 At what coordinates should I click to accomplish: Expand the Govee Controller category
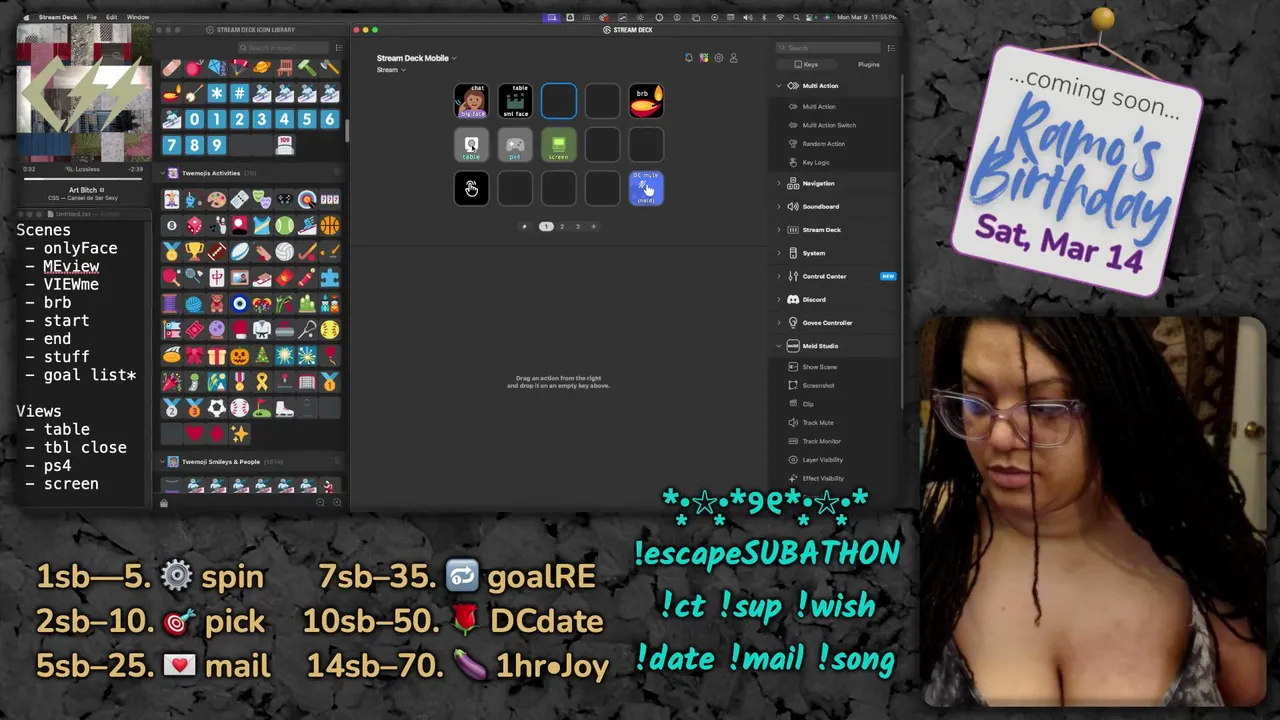pos(779,323)
